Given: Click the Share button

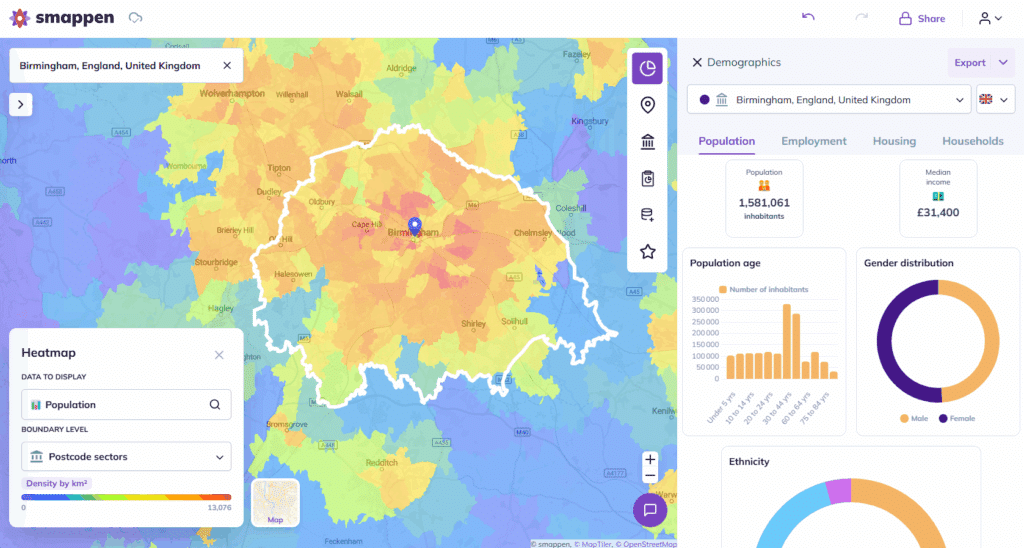Looking at the screenshot, I should [x=921, y=18].
